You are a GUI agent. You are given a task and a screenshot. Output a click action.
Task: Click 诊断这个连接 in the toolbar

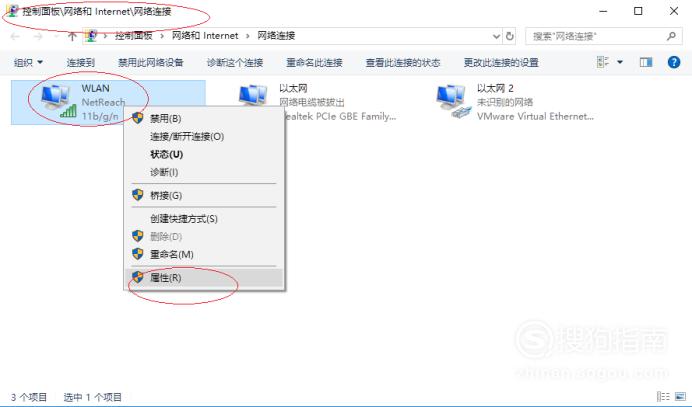[x=235, y=63]
